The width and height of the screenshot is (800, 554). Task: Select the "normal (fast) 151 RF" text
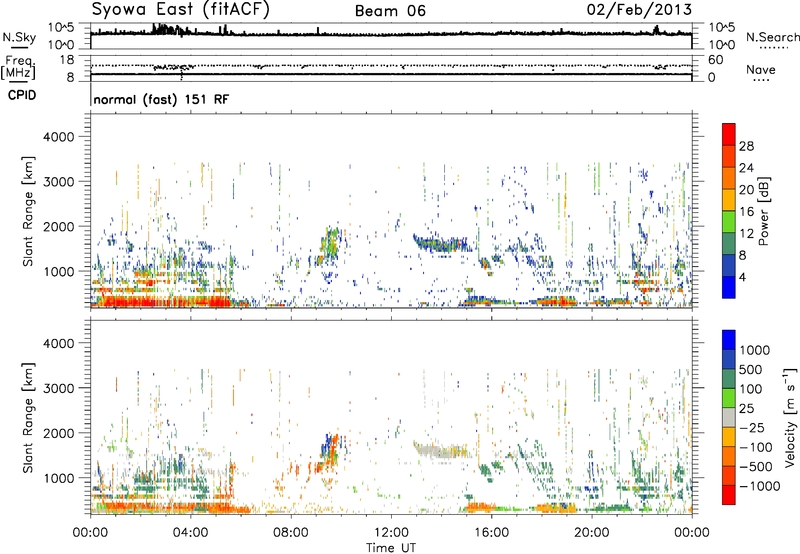coord(161,99)
